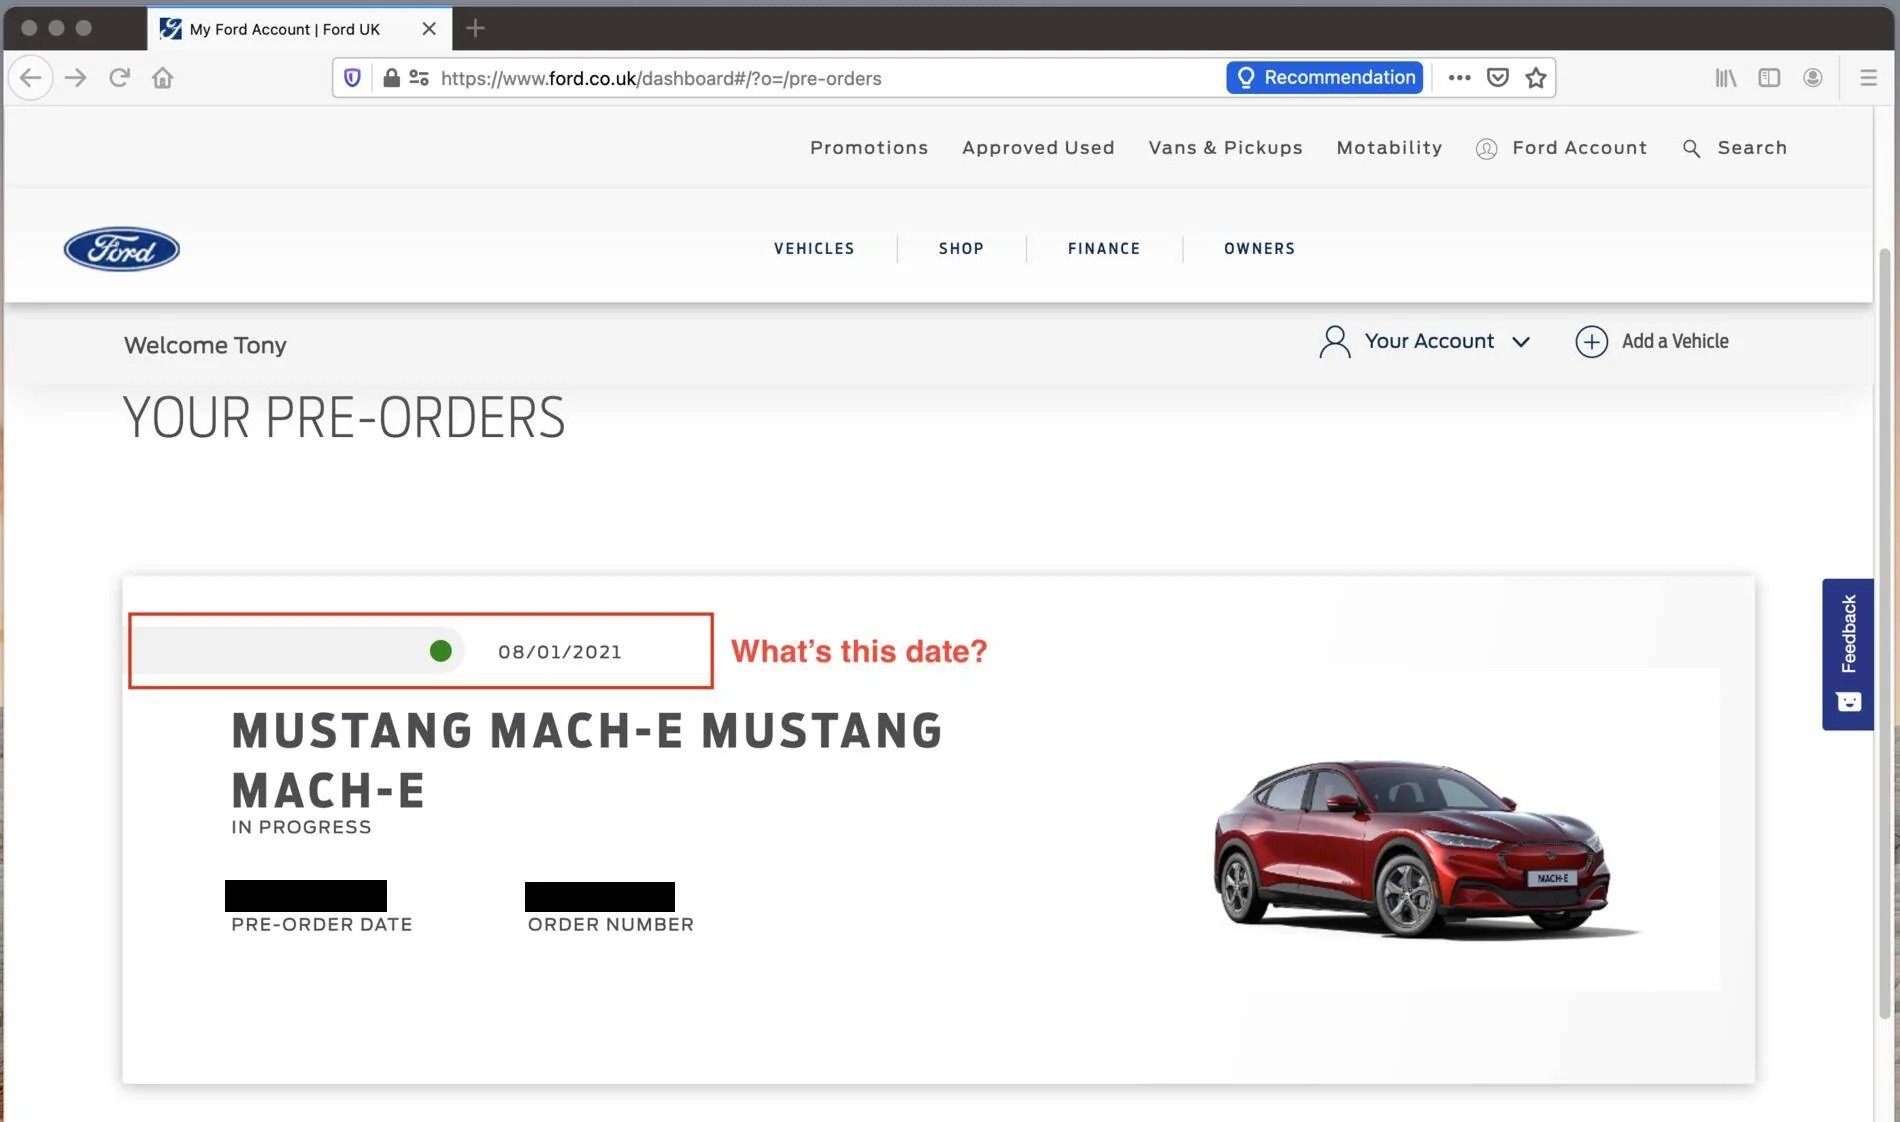Click the Add a Vehicle plus icon

(x=1591, y=342)
